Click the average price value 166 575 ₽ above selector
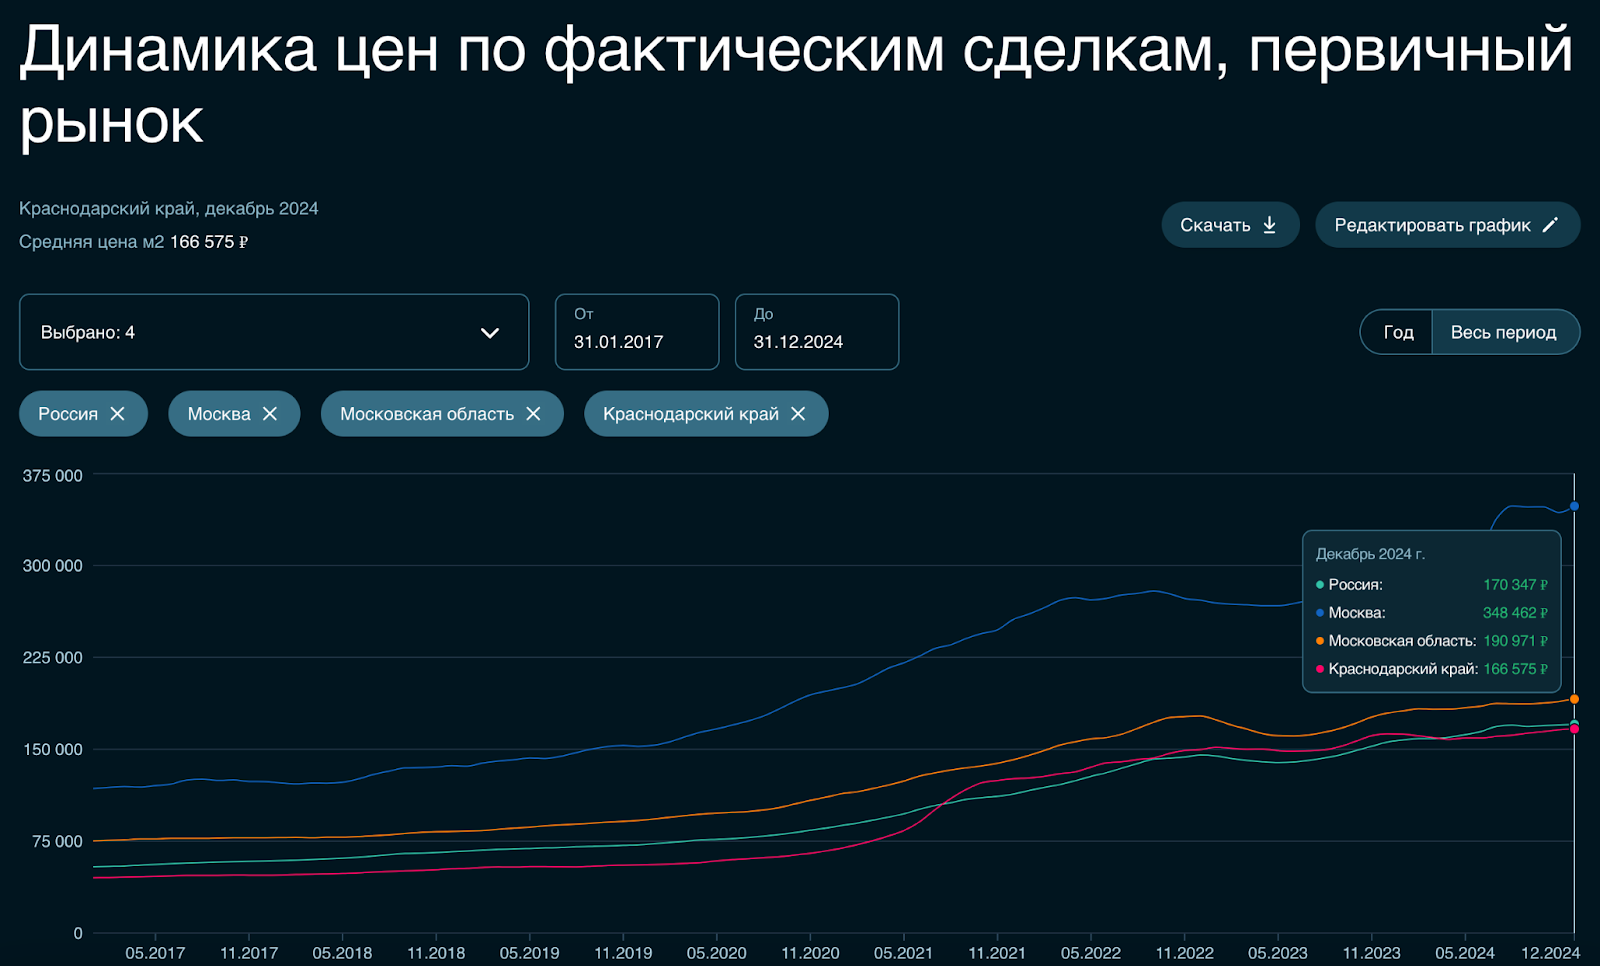The height and width of the screenshot is (966, 1600). pyautogui.click(x=209, y=242)
